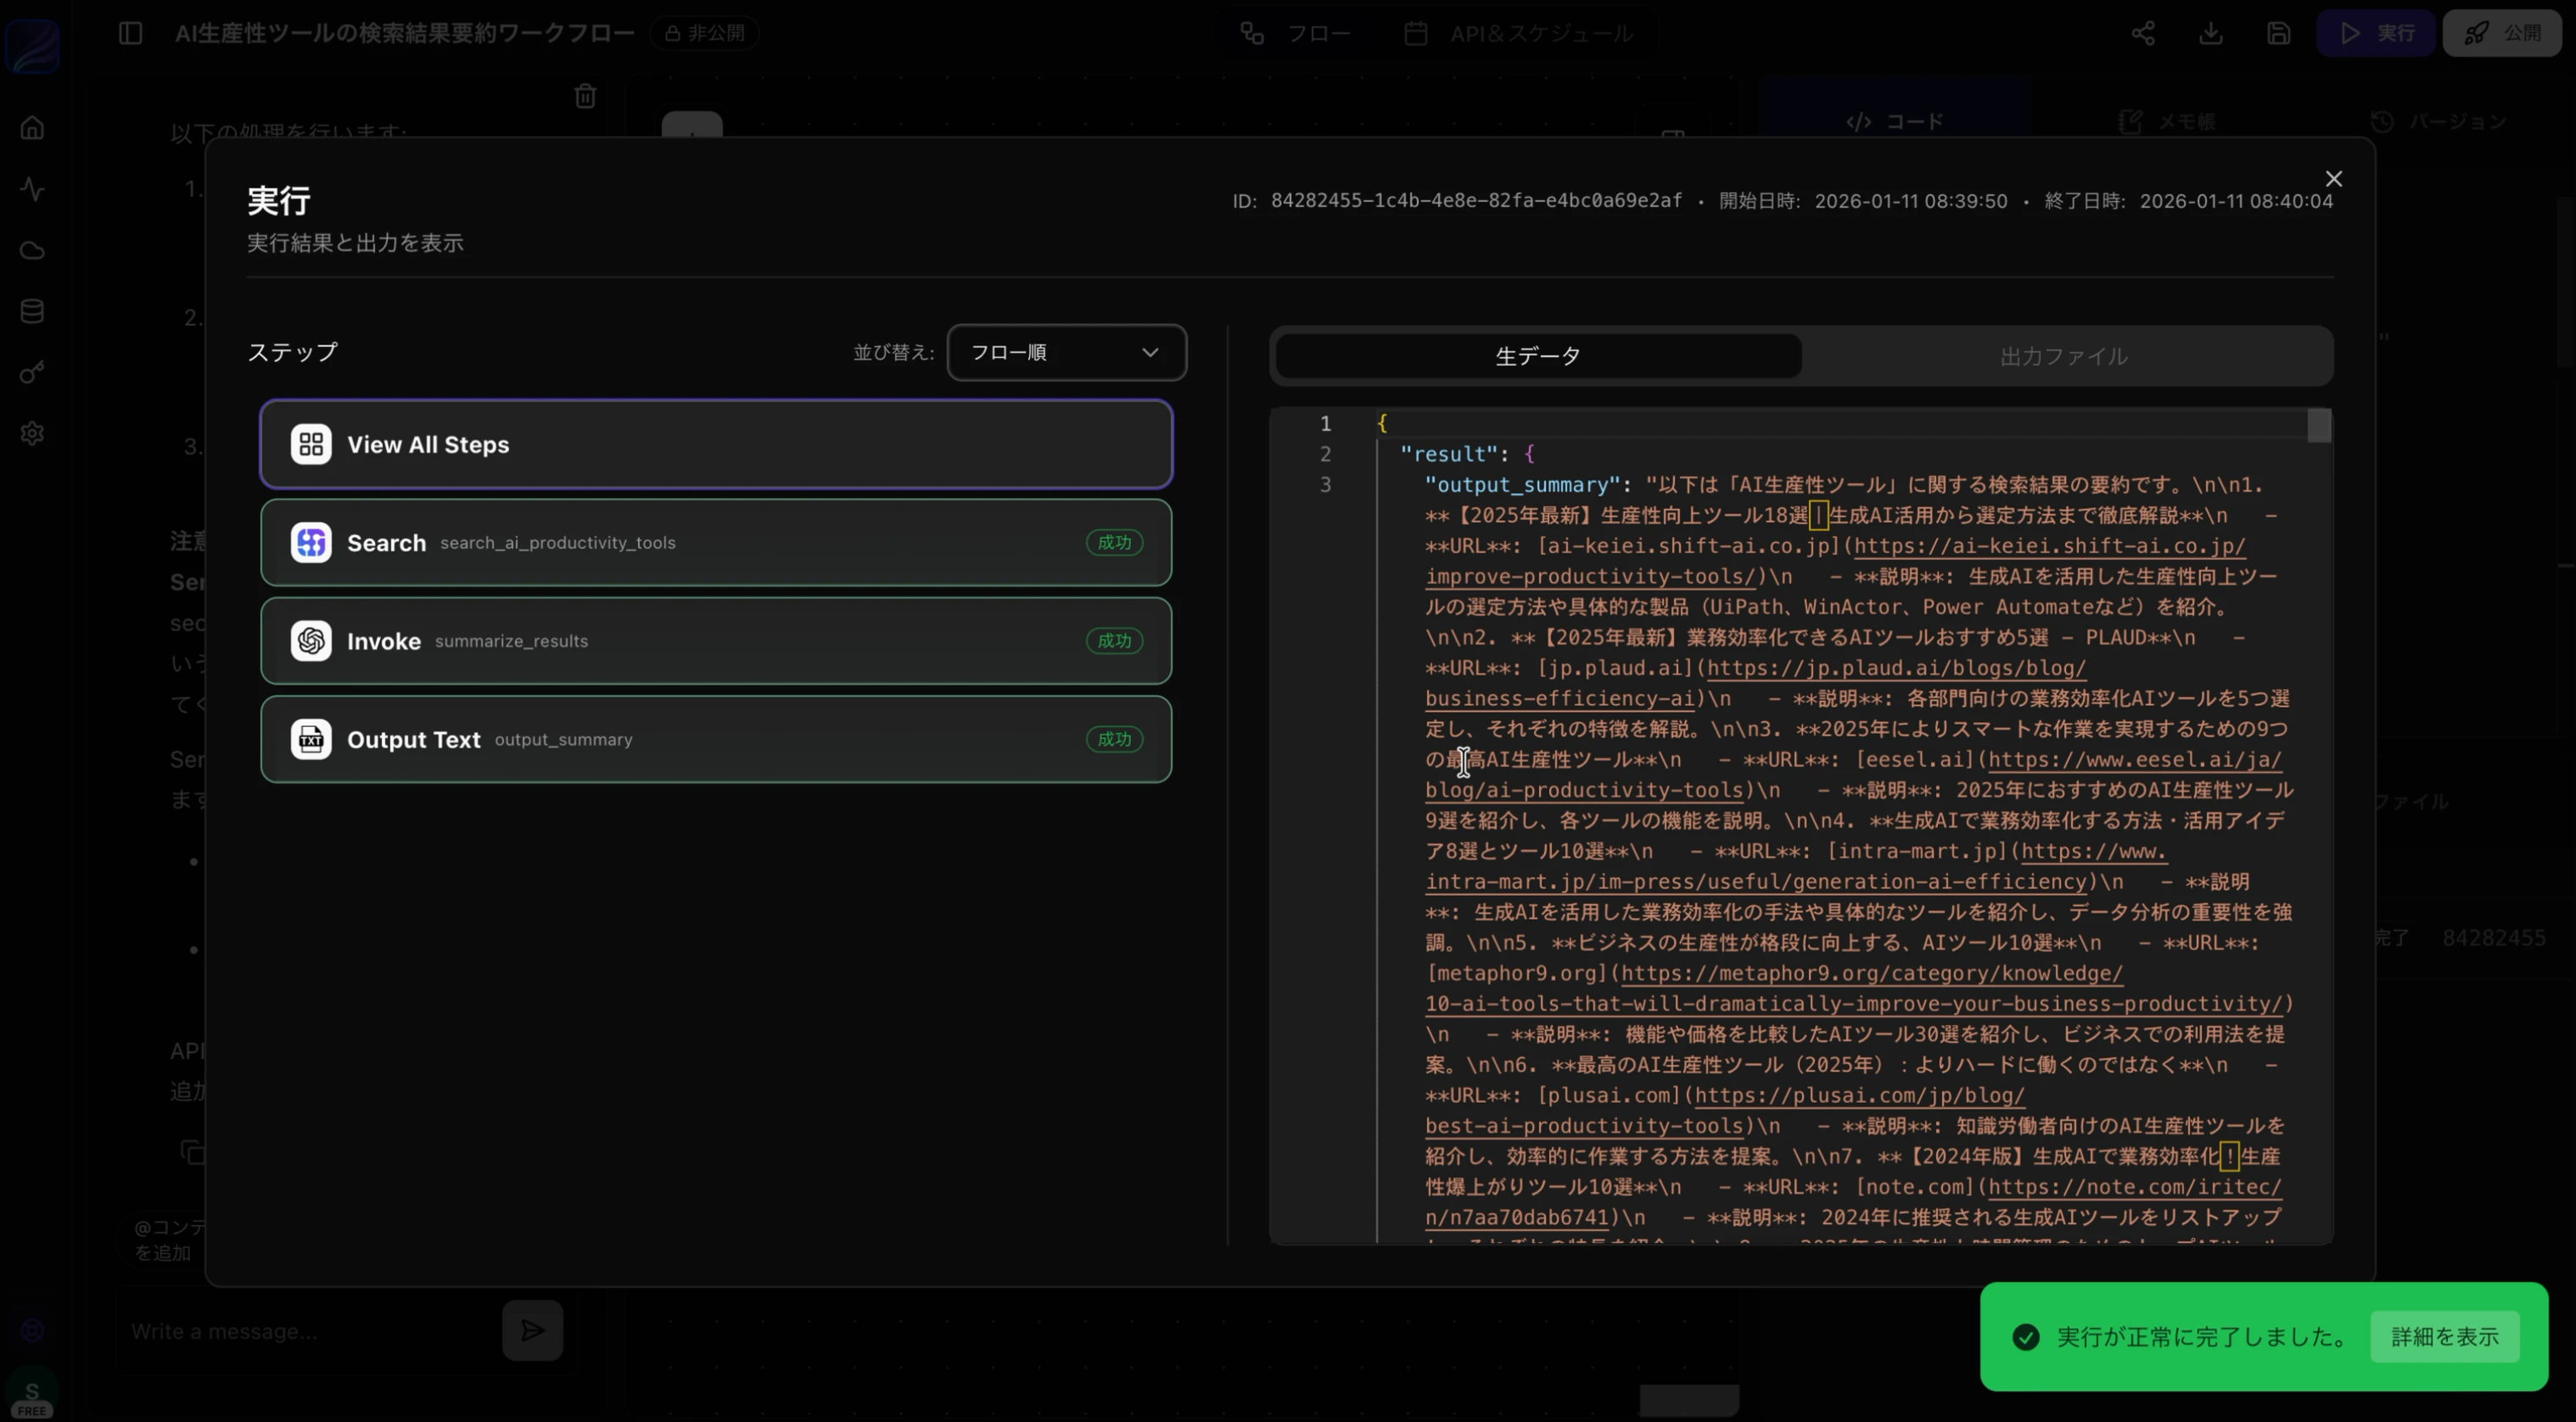Close the 実行 dialog with the X
This screenshot has height=1422, width=2576.
tap(2333, 179)
